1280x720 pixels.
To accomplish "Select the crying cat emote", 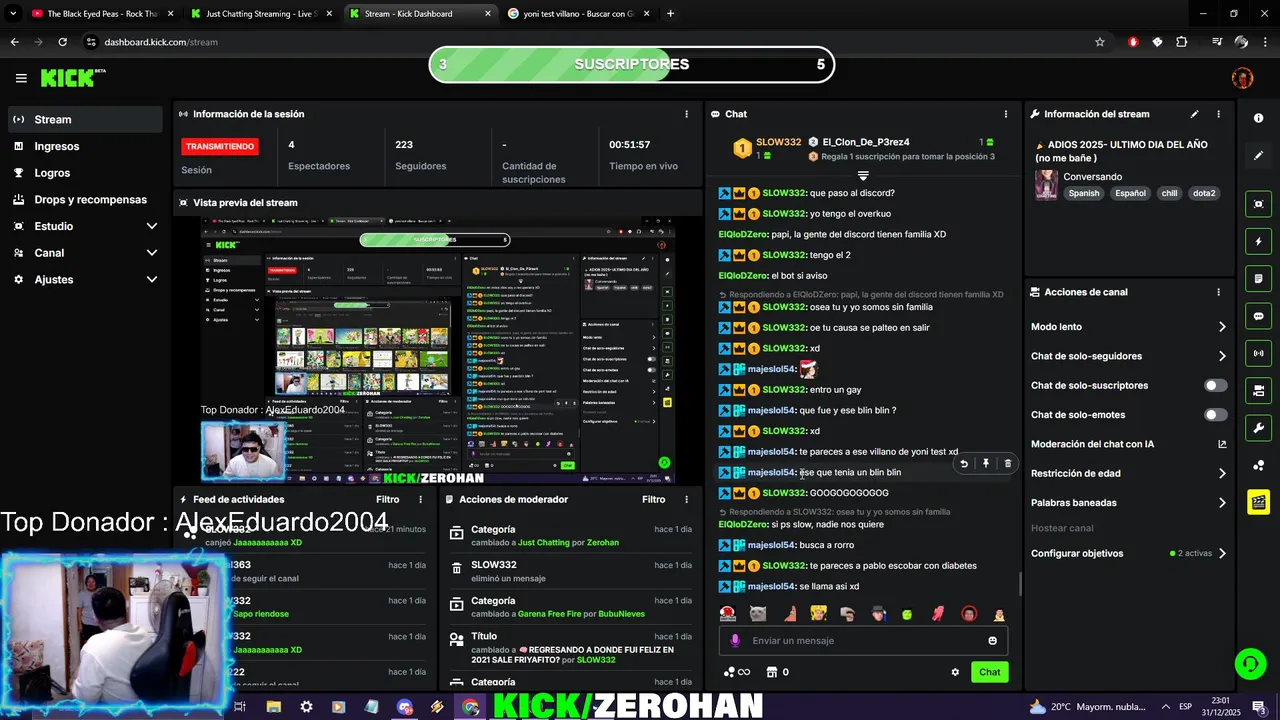I will (x=758, y=613).
